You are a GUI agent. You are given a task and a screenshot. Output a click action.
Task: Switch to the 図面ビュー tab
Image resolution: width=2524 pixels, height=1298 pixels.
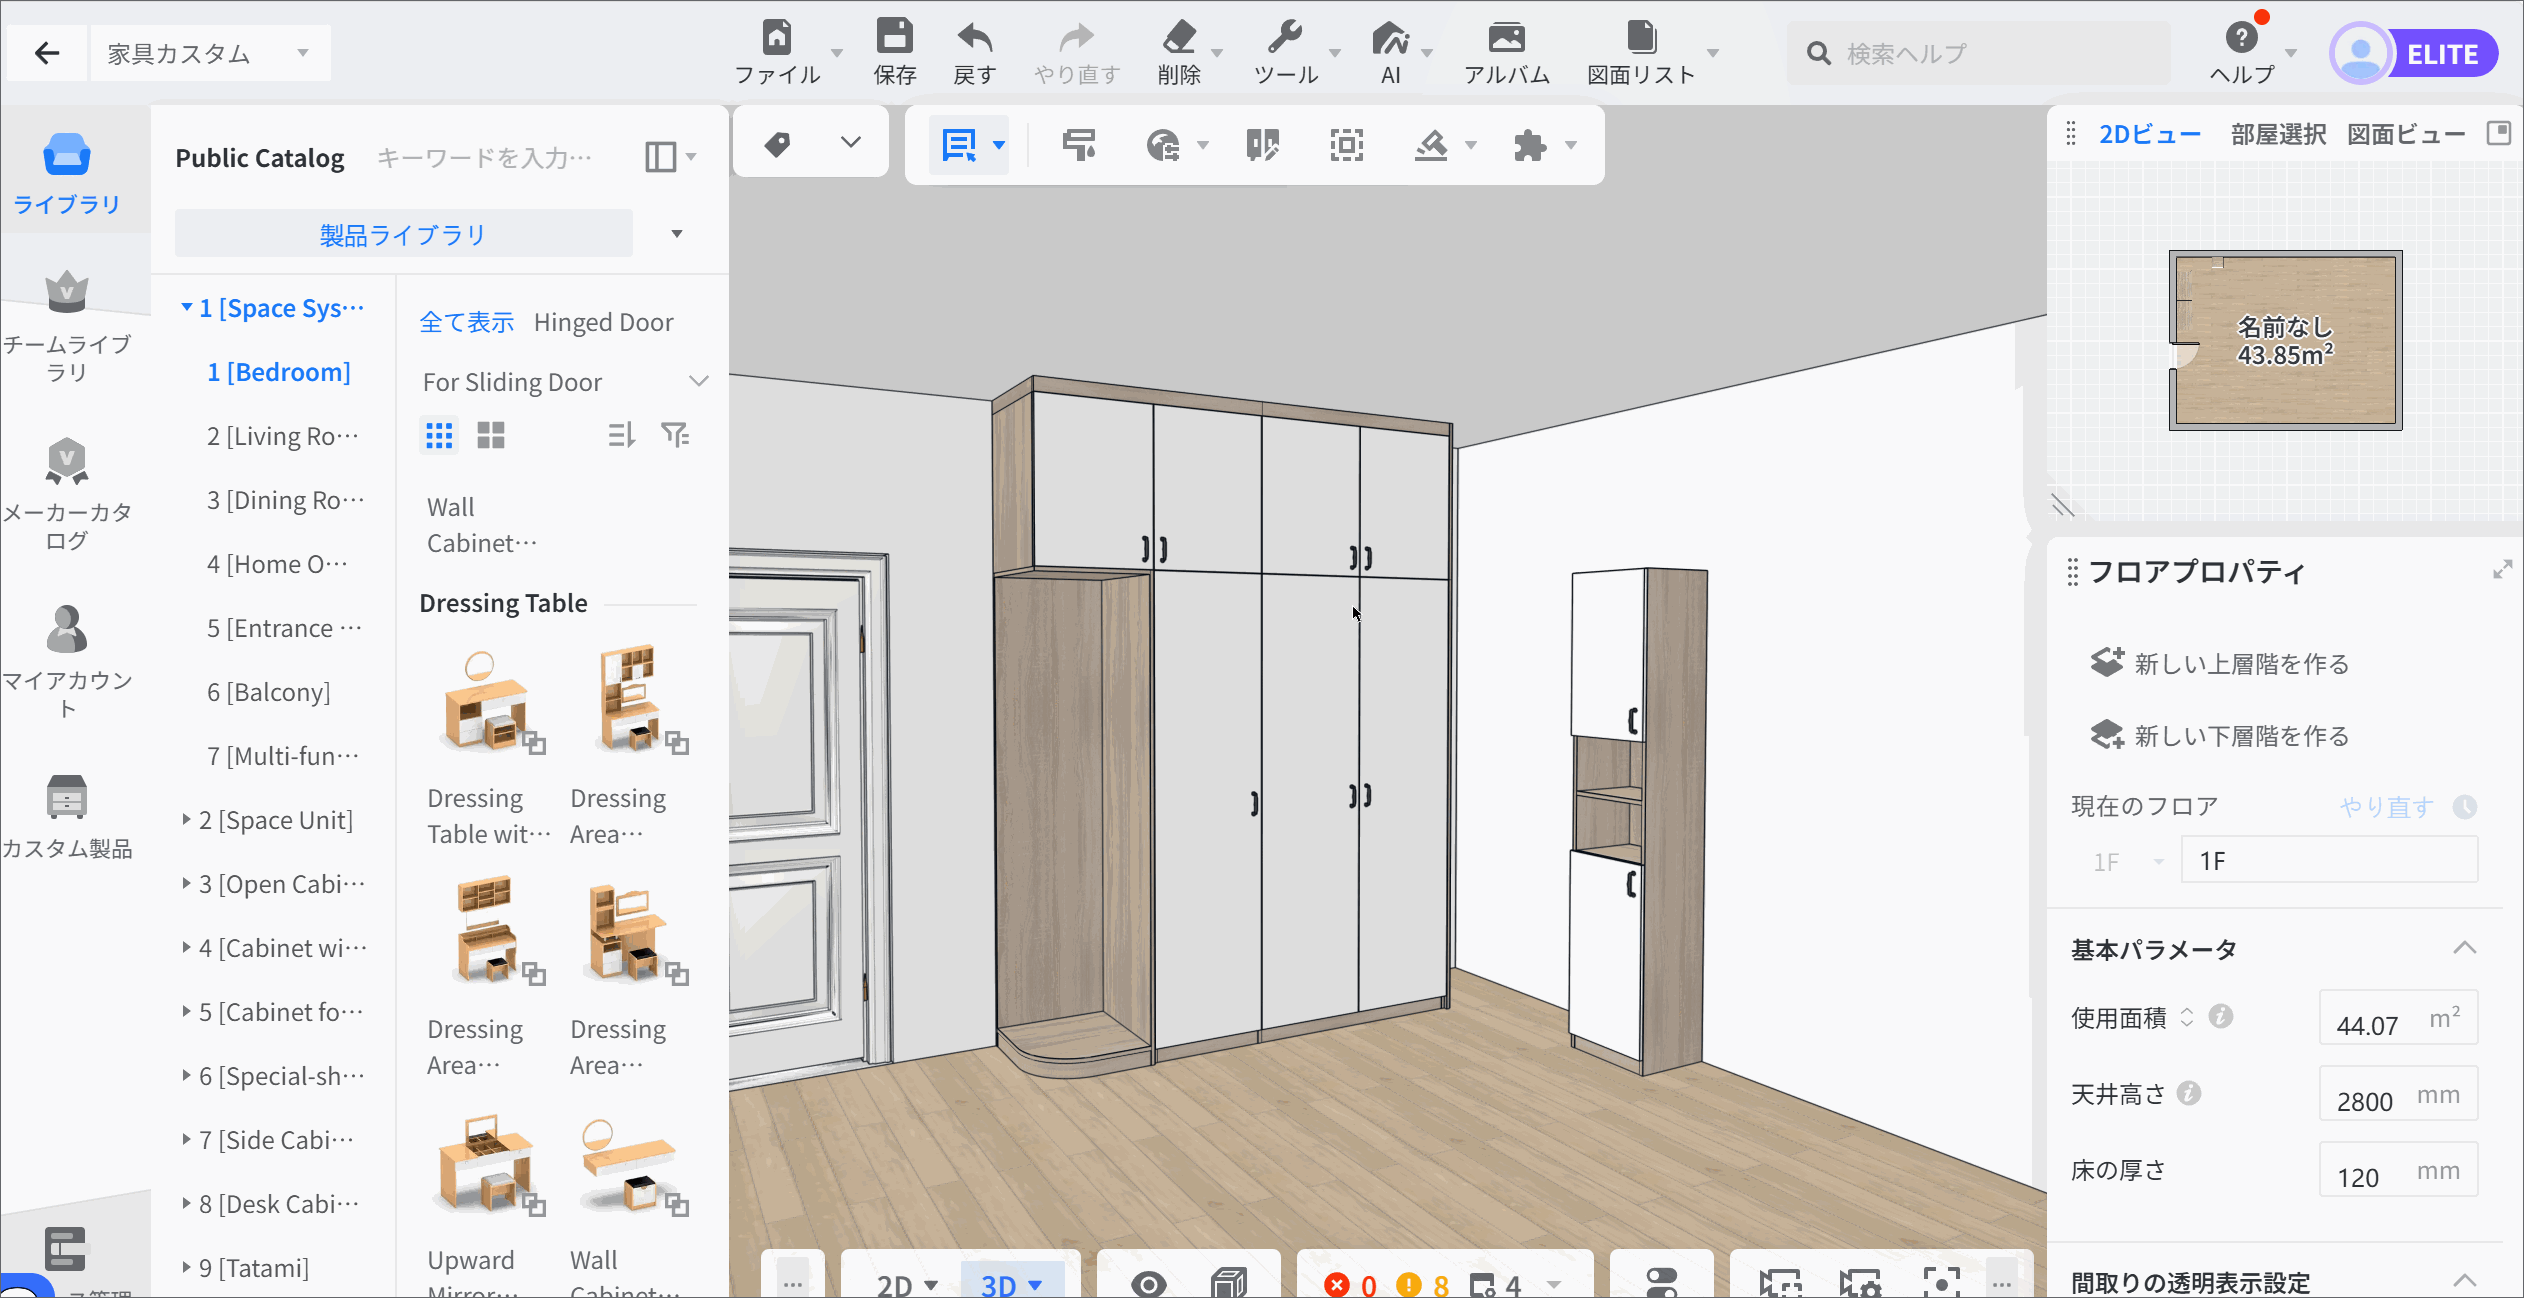(x=2406, y=133)
